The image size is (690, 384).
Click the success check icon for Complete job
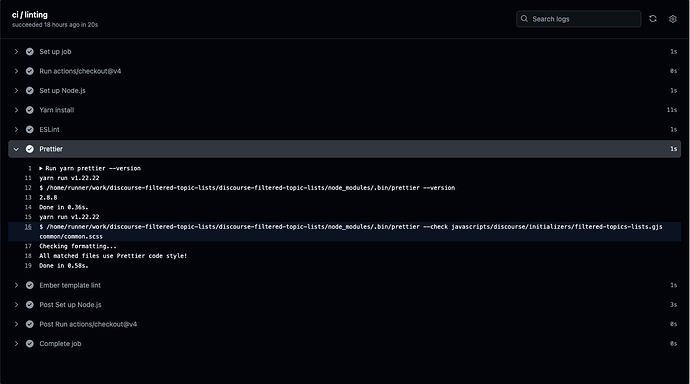pos(29,344)
